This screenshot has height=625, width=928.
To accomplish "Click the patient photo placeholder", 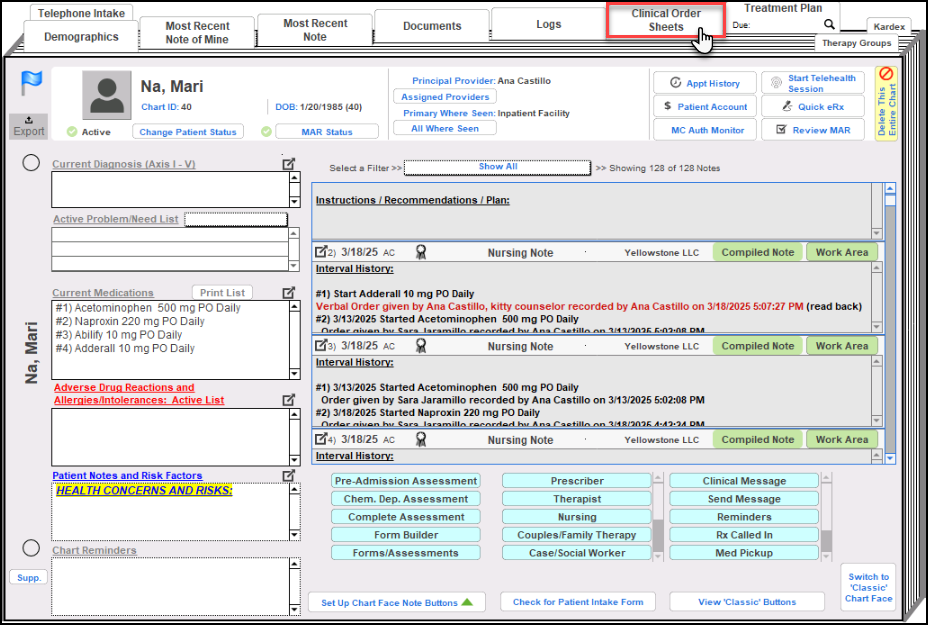I will pos(107,95).
